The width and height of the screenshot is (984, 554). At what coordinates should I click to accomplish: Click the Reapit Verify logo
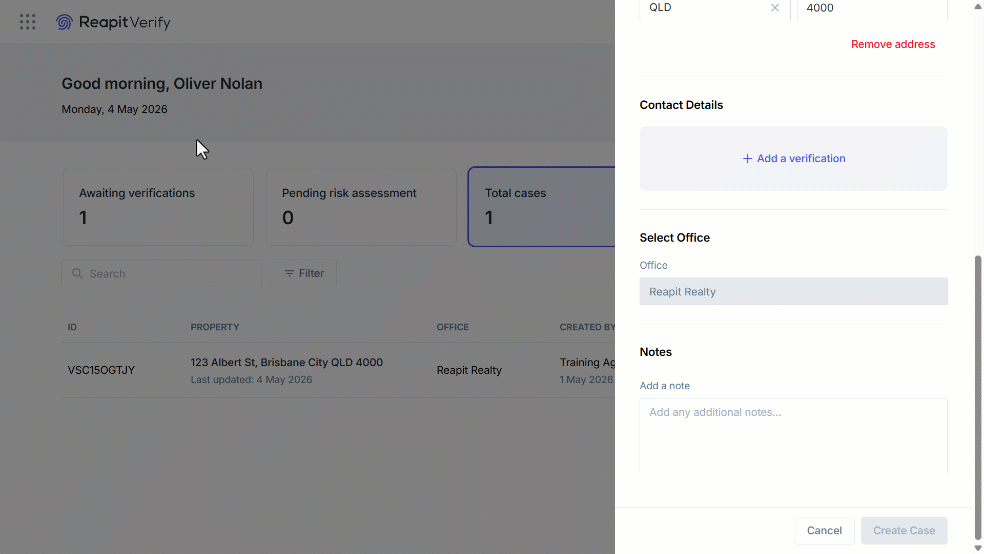point(113,22)
